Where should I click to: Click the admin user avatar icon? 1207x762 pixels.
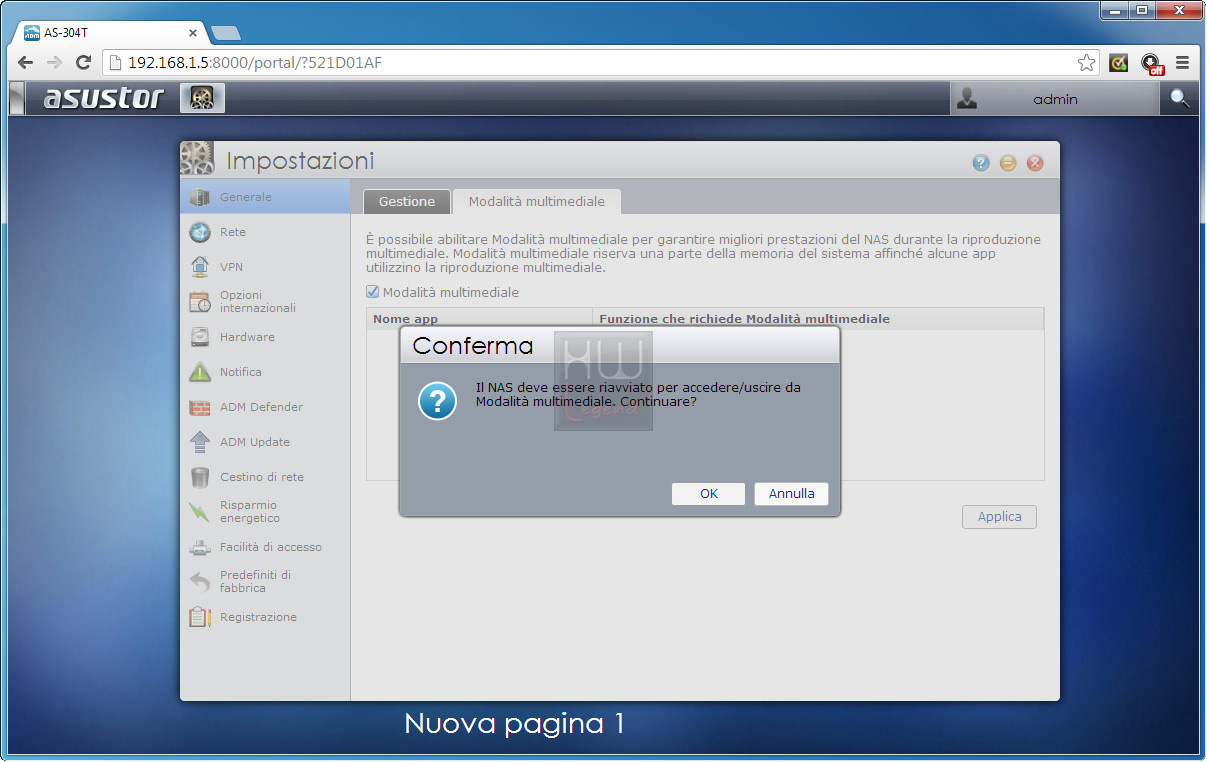[967, 98]
